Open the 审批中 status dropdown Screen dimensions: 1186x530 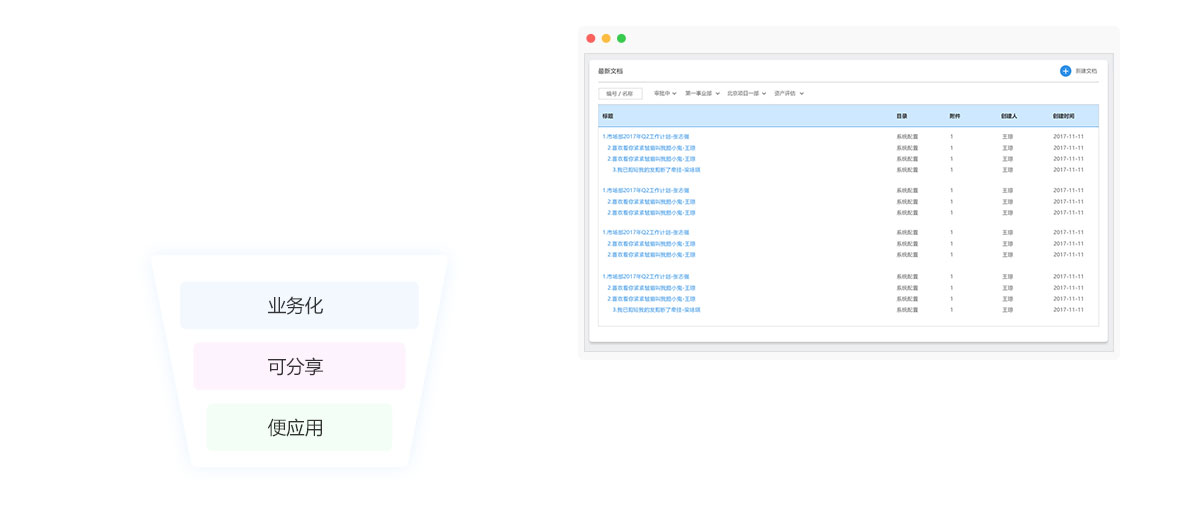pyautogui.click(x=665, y=94)
